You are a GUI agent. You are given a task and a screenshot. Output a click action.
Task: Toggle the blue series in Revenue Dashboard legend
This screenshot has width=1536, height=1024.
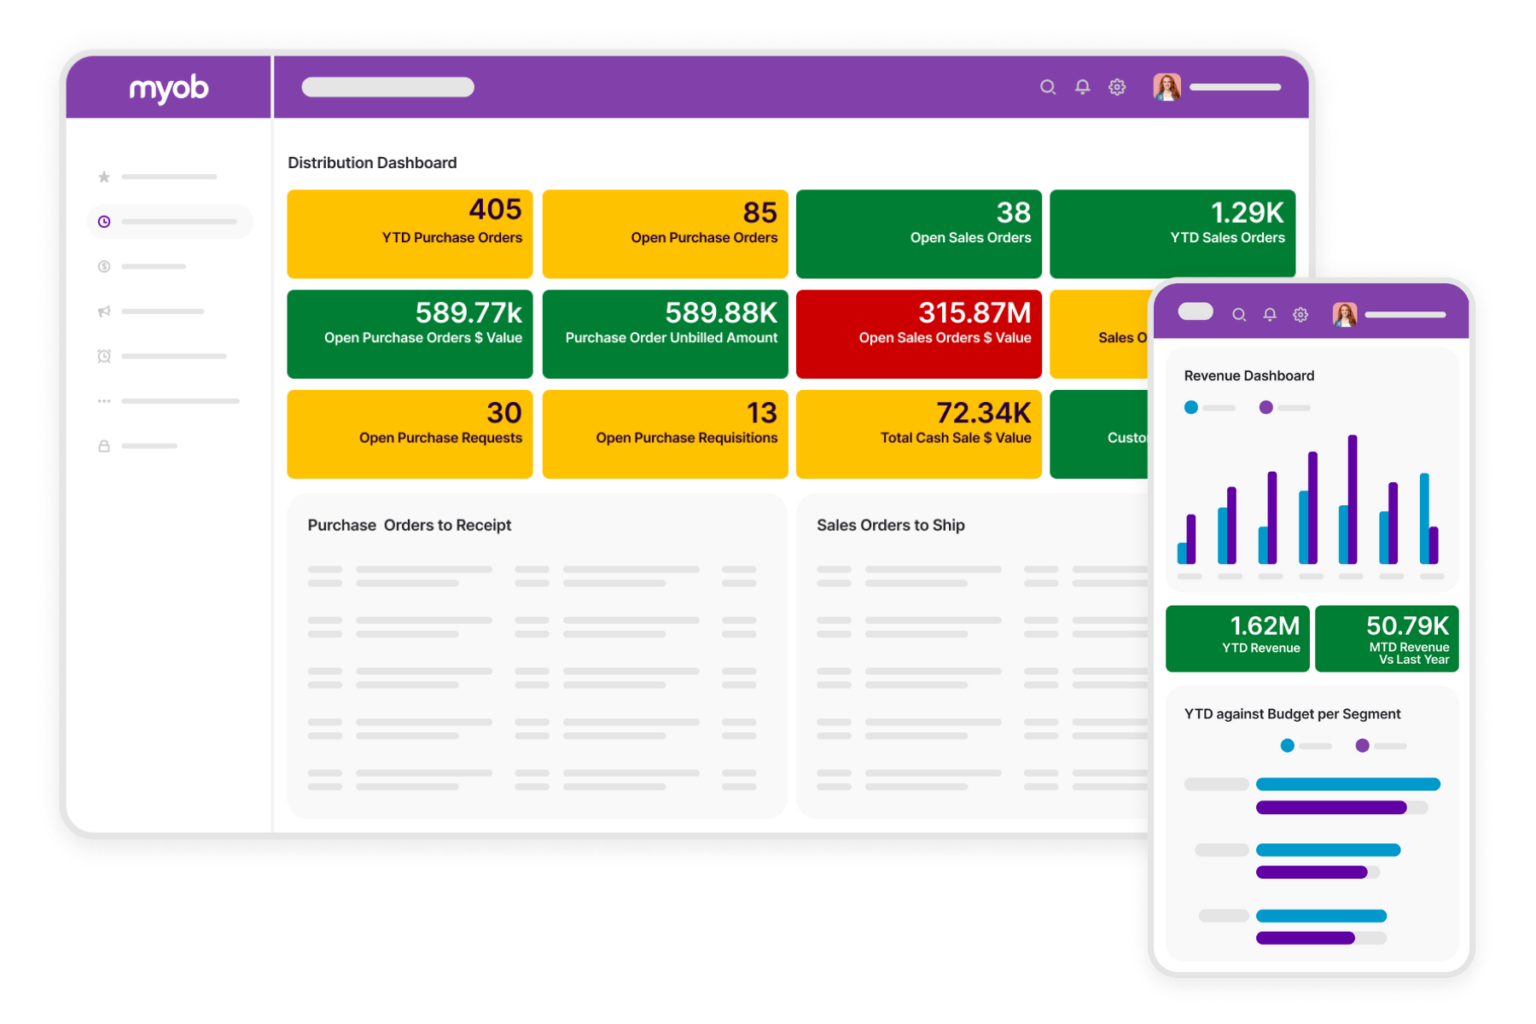(1191, 407)
